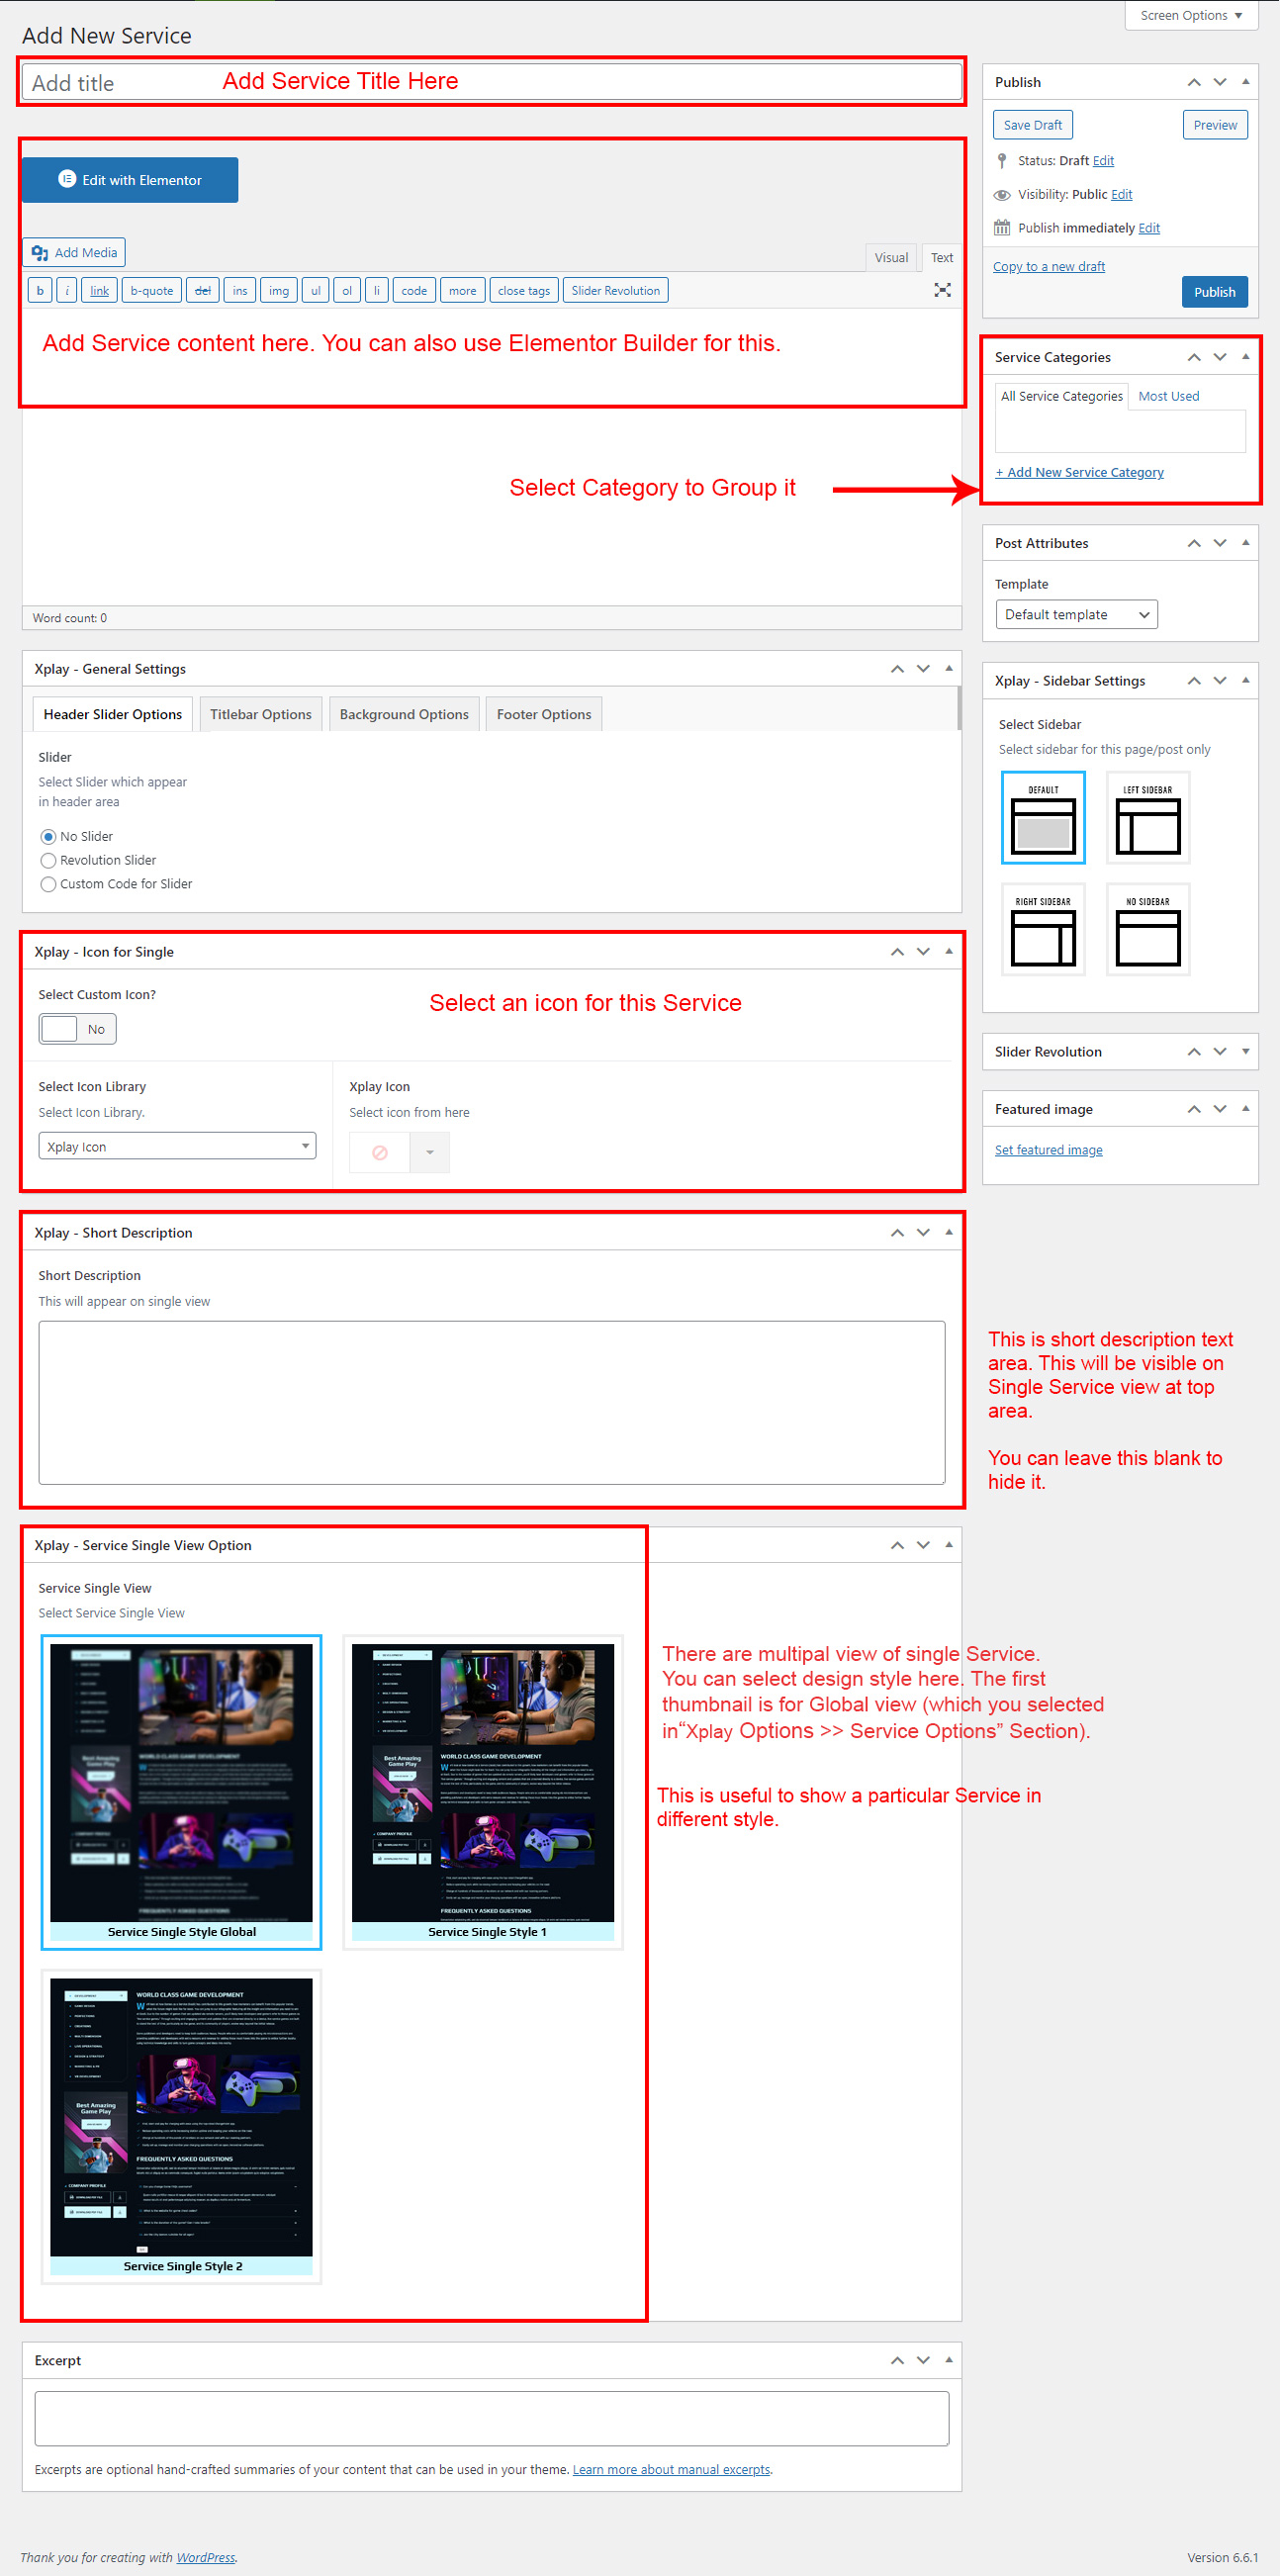Open the Select Icon Library dropdown
This screenshot has width=1280, height=2576.
click(177, 1146)
